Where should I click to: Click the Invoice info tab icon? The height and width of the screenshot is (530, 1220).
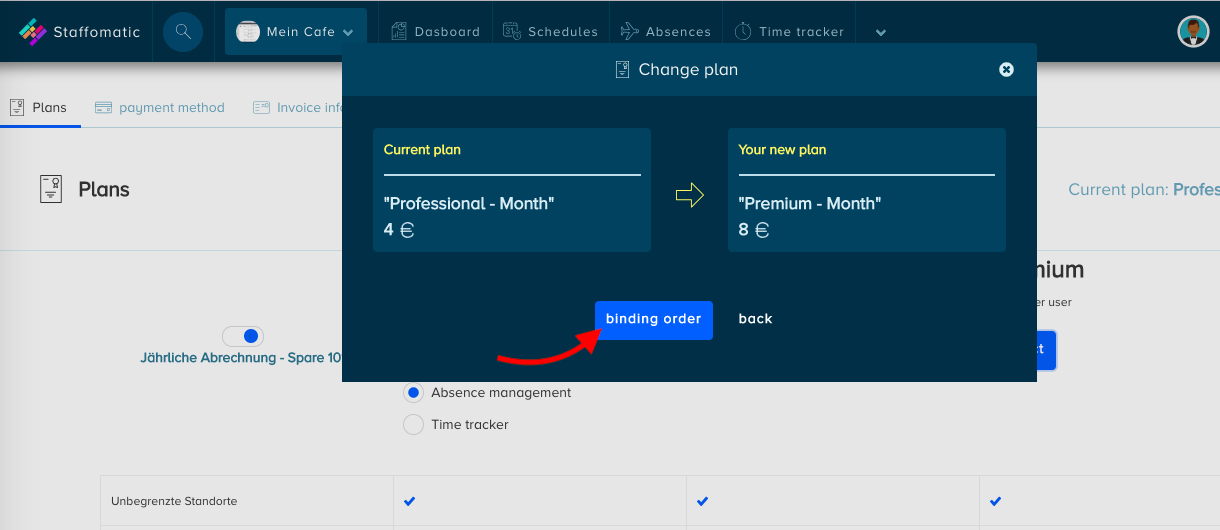click(261, 107)
